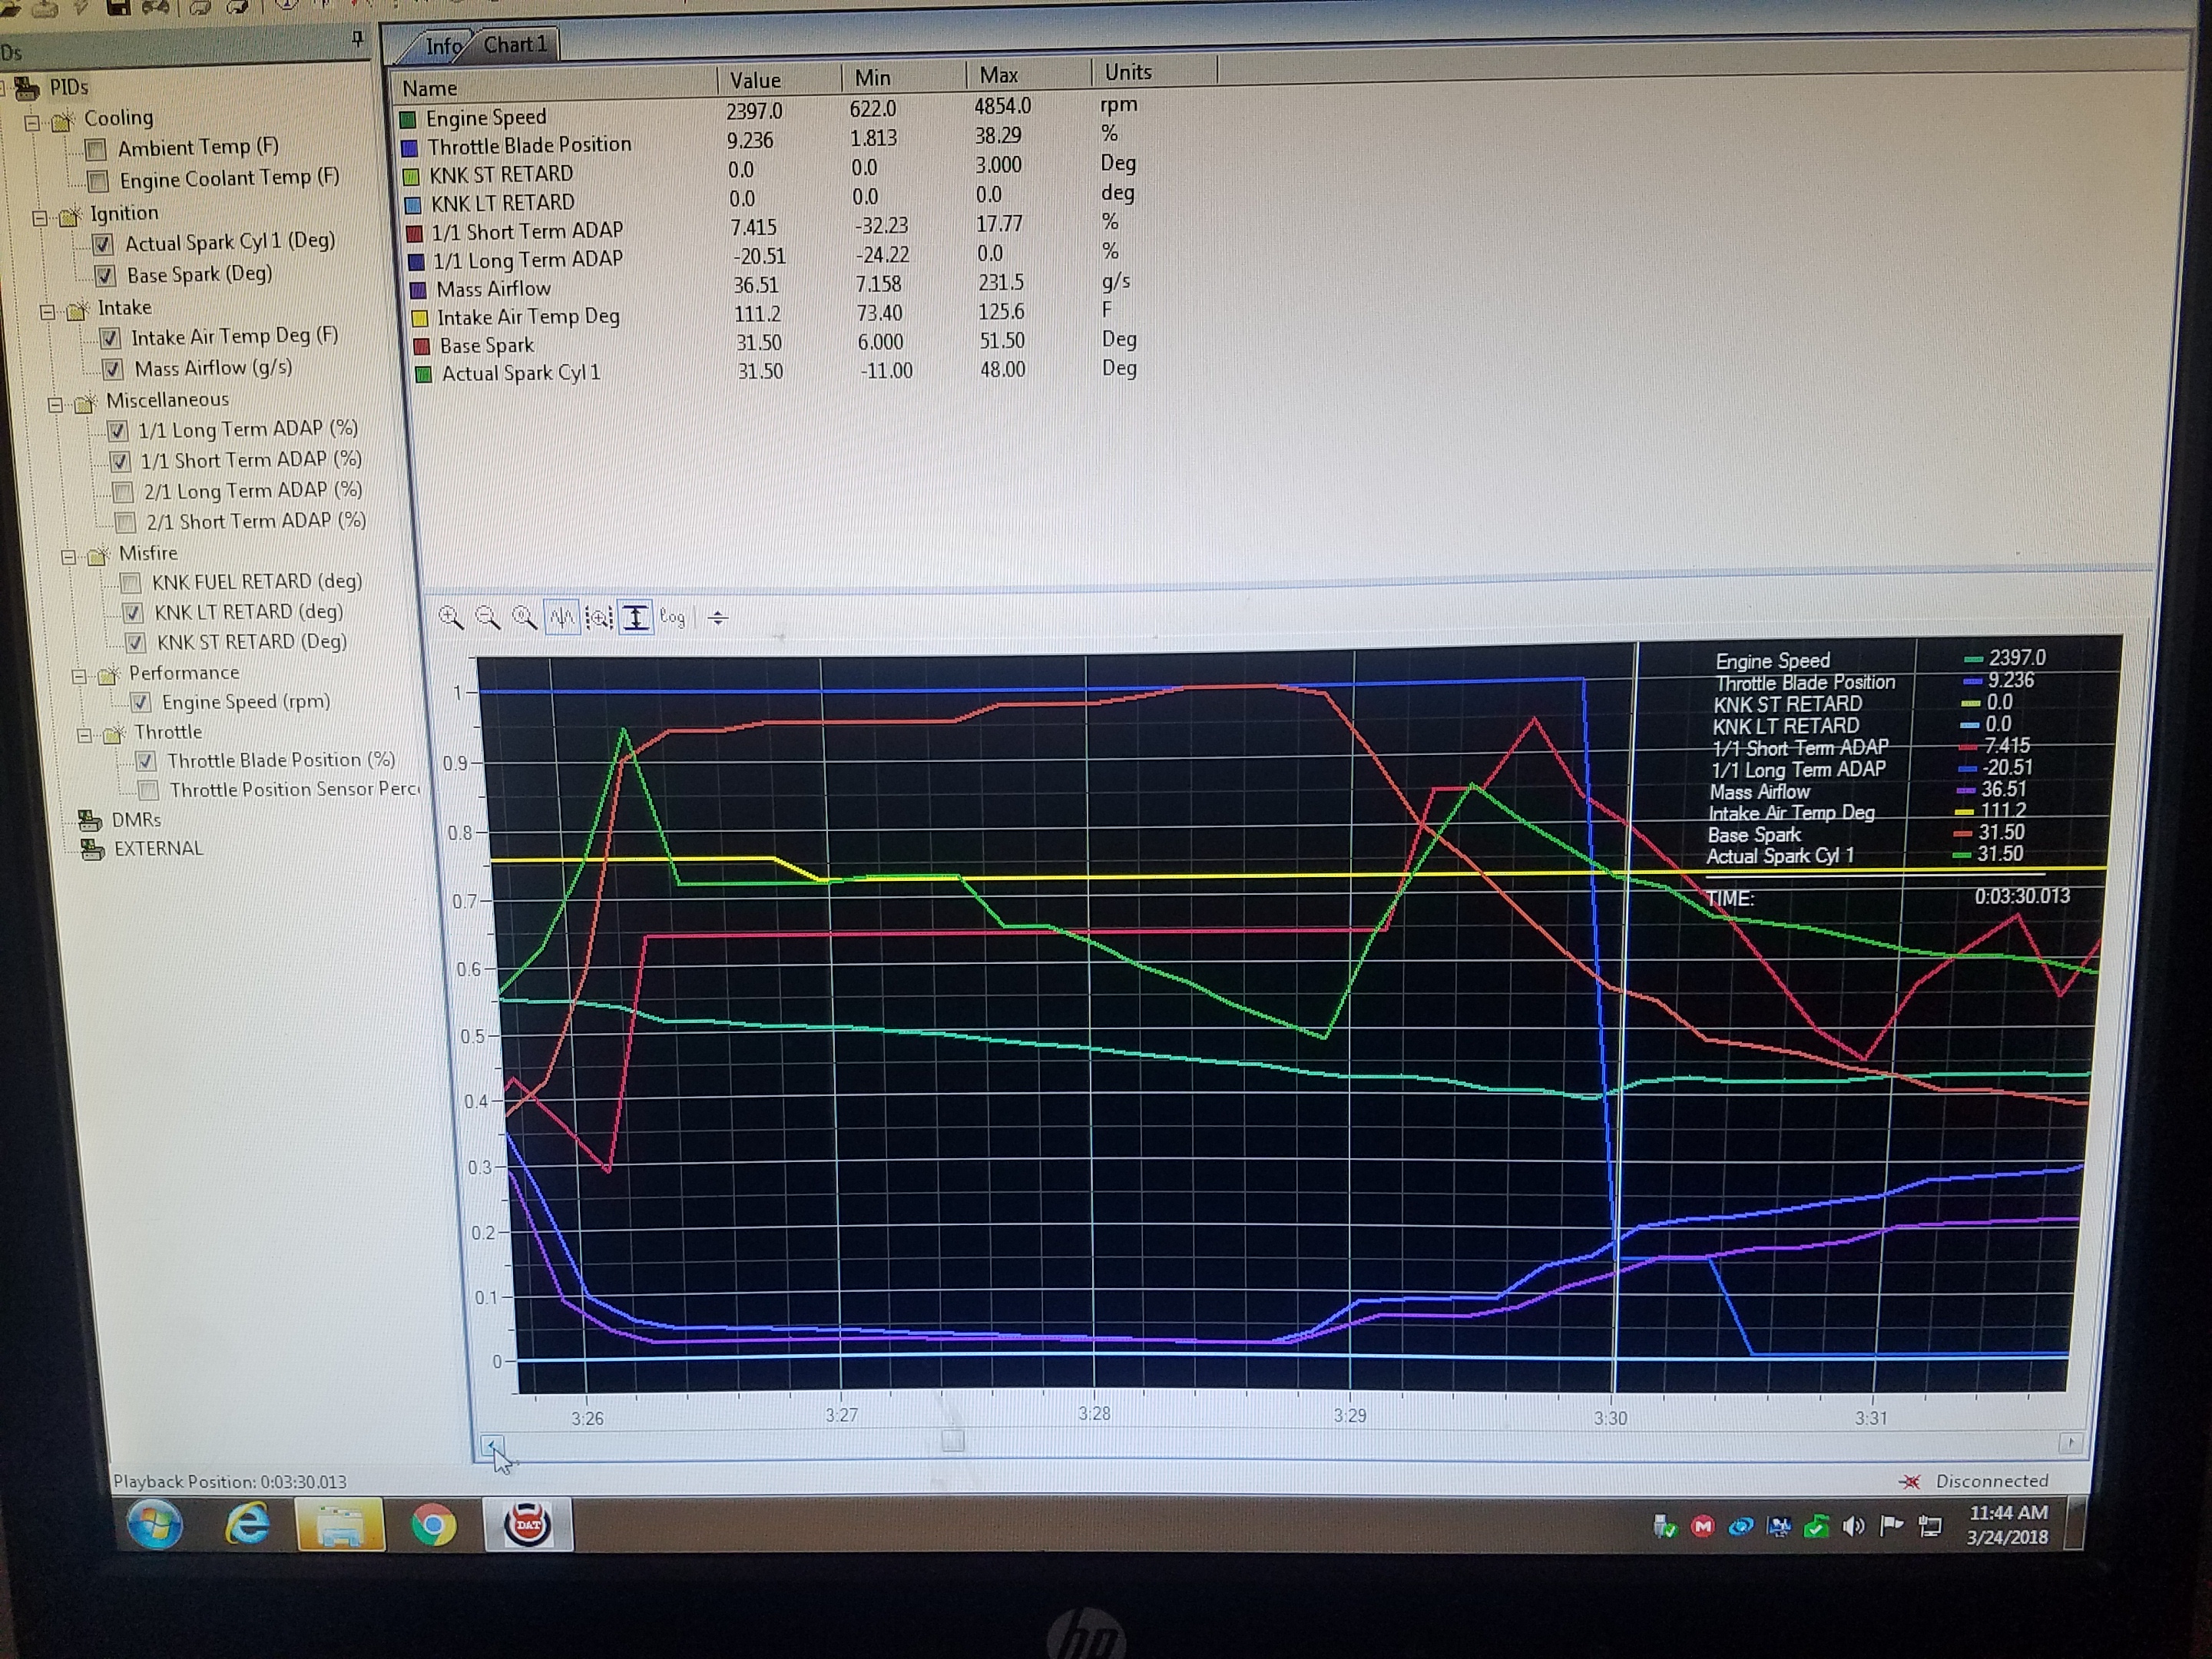Enable Engine Coolant Temp (F) checkbox

pyautogui.click(x=98, y=182)
